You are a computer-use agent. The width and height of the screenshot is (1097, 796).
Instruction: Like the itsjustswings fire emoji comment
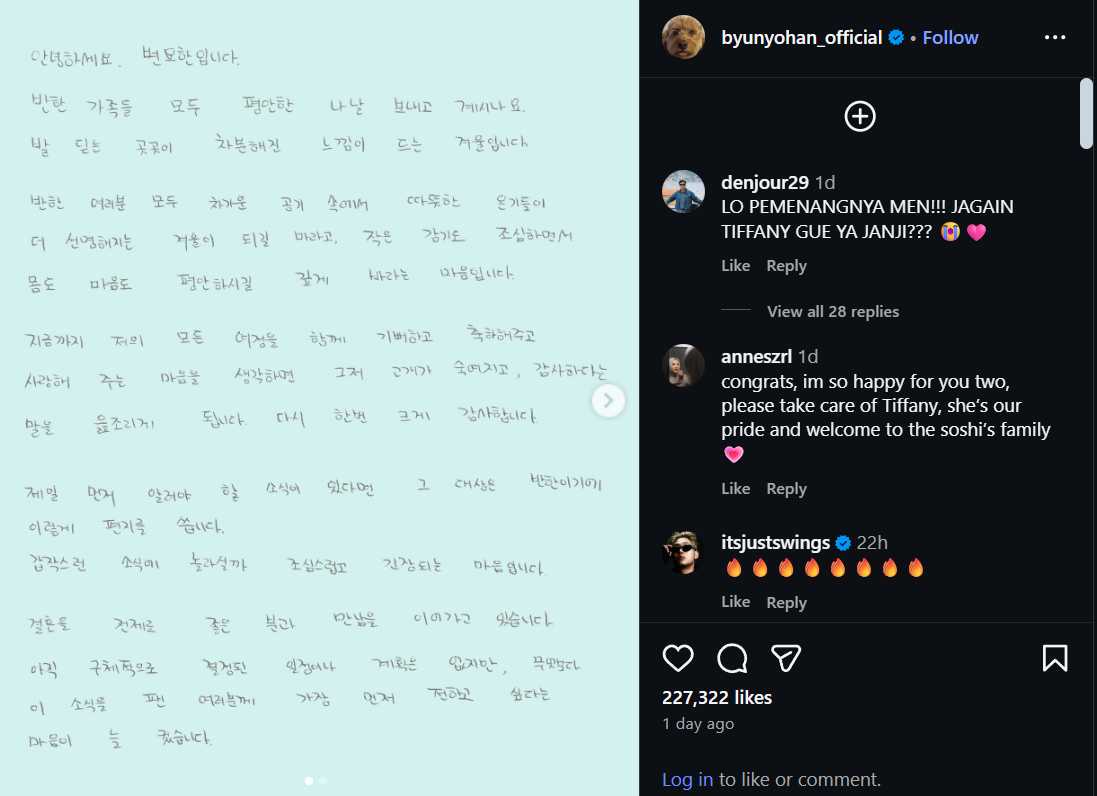click(x=735, y=602)
